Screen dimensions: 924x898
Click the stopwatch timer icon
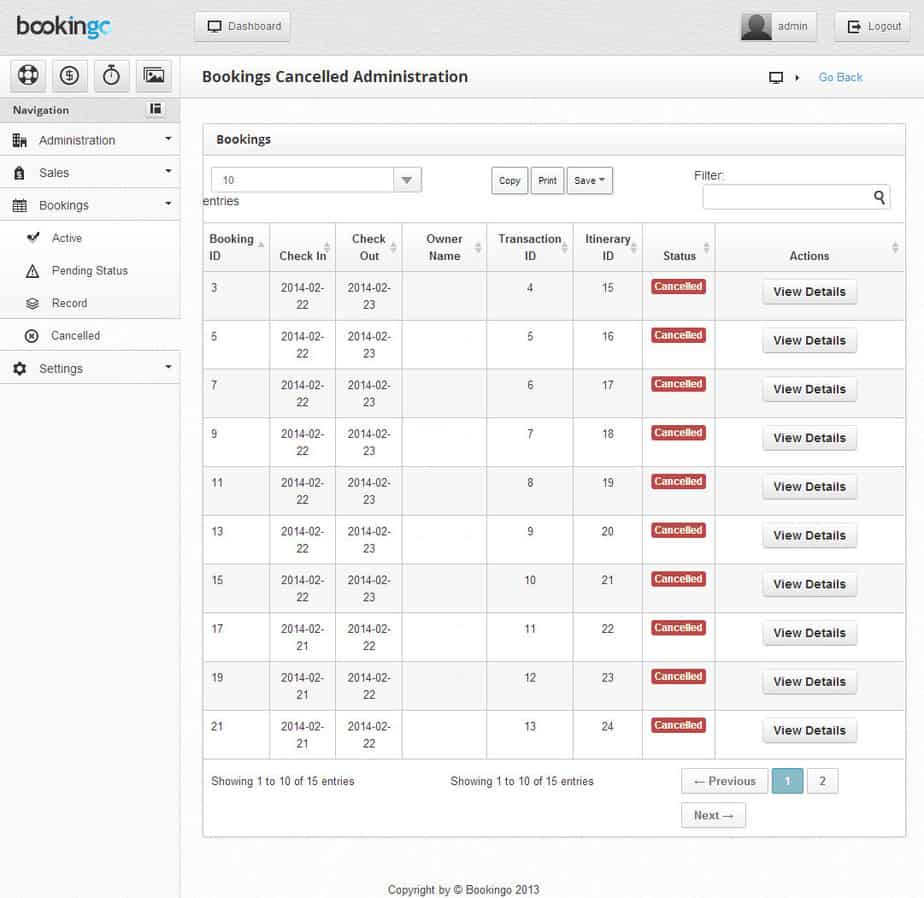(111, 75)
